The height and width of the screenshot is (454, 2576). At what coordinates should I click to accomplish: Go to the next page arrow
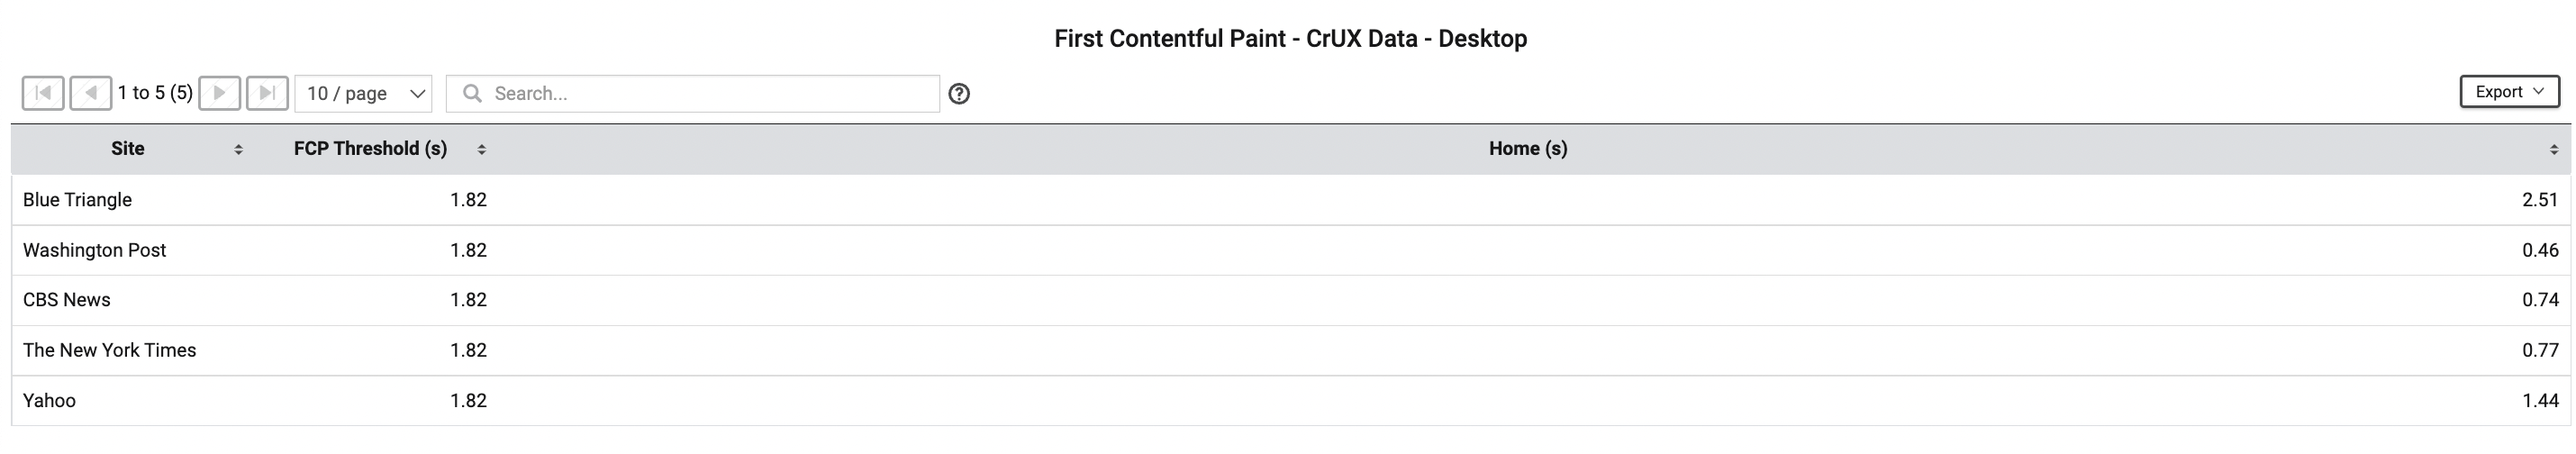pos(219,93)
